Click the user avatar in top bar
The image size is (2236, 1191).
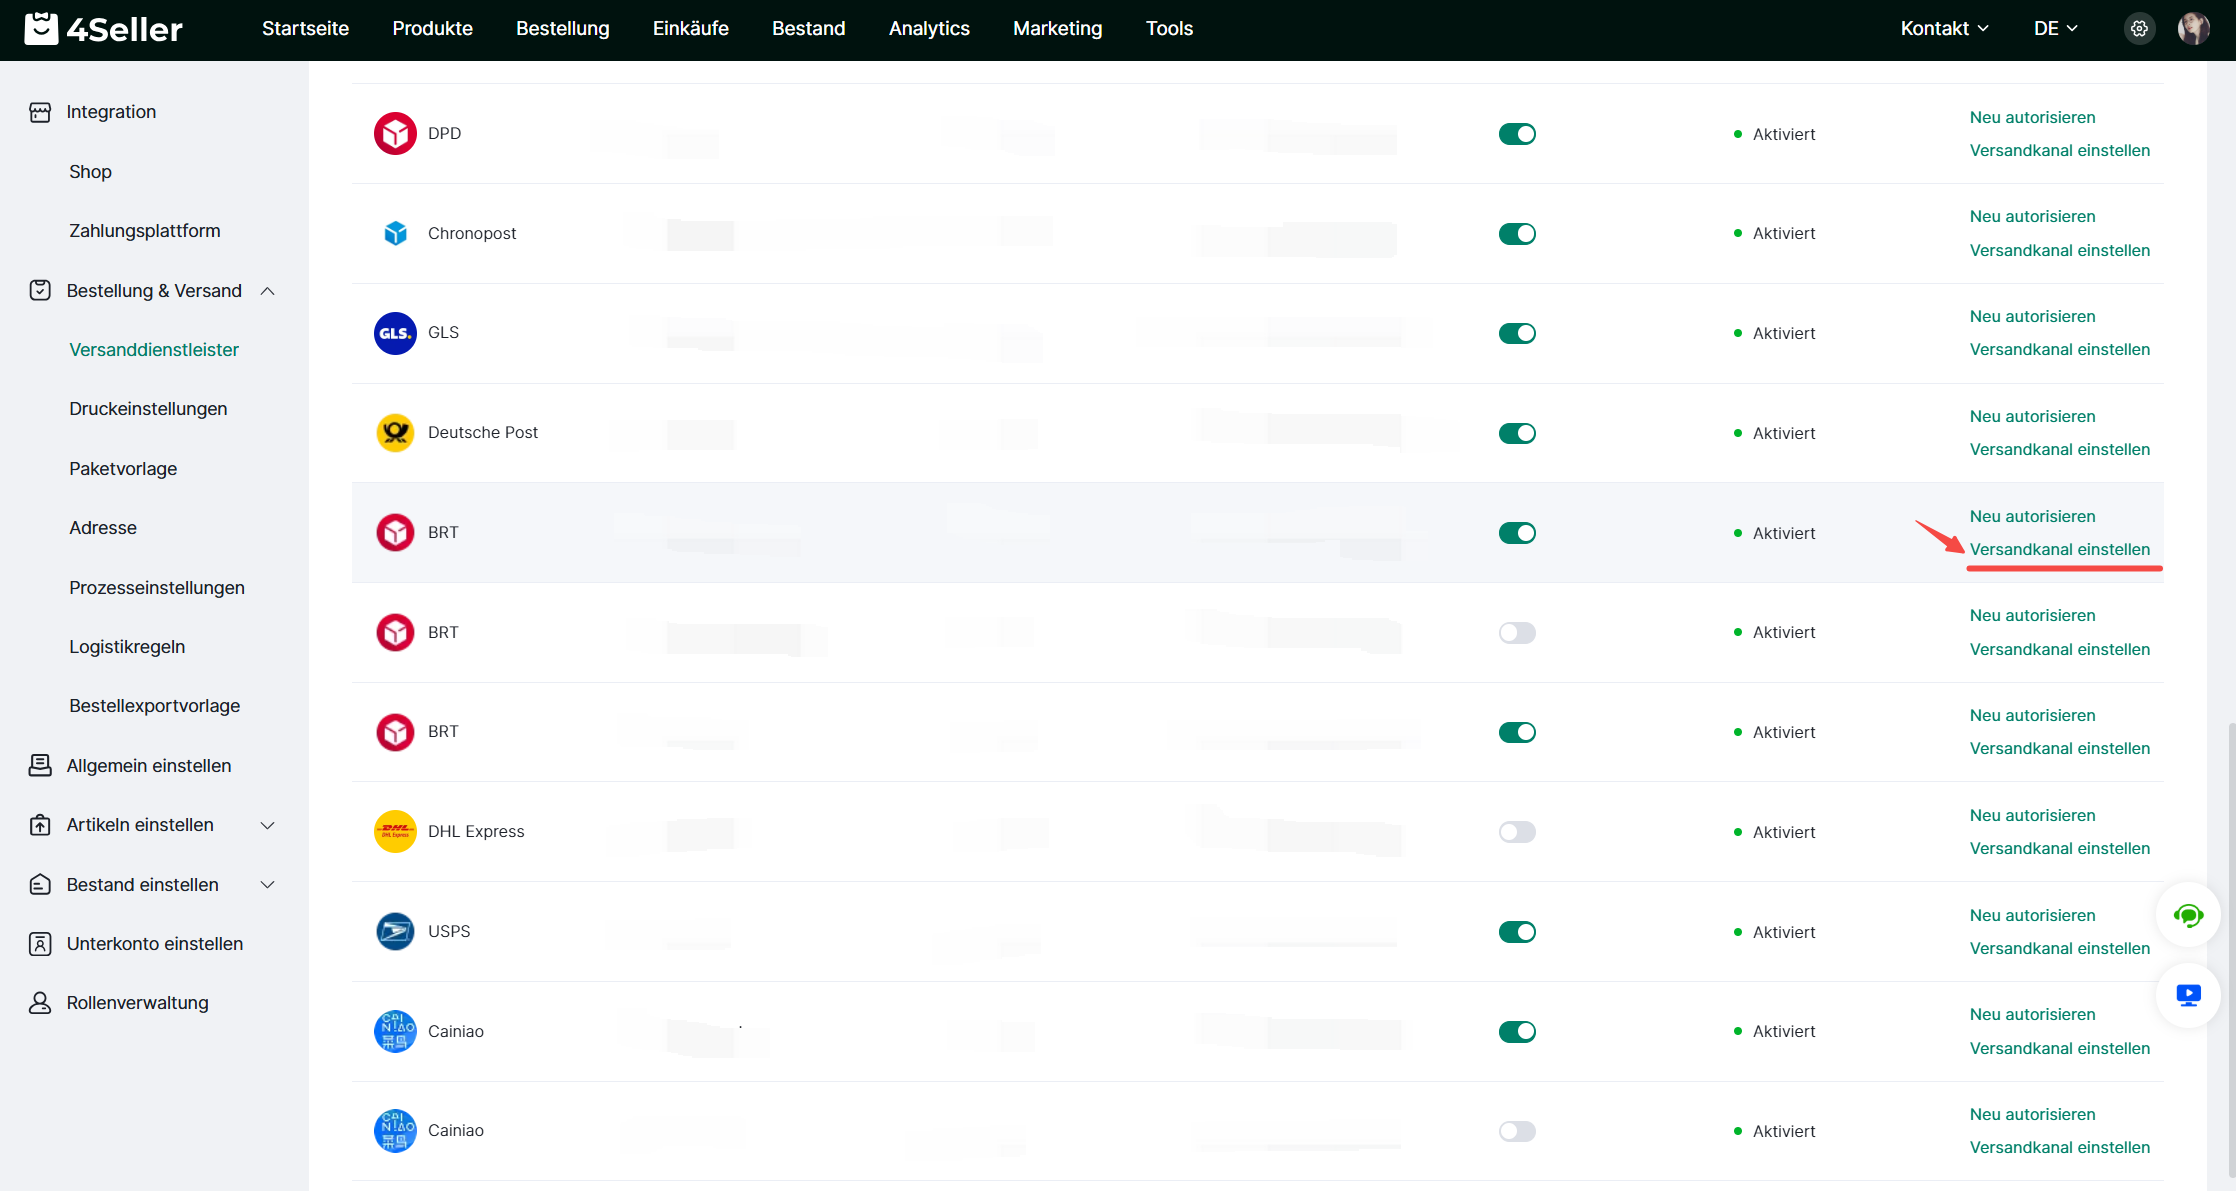[2193, 29]
